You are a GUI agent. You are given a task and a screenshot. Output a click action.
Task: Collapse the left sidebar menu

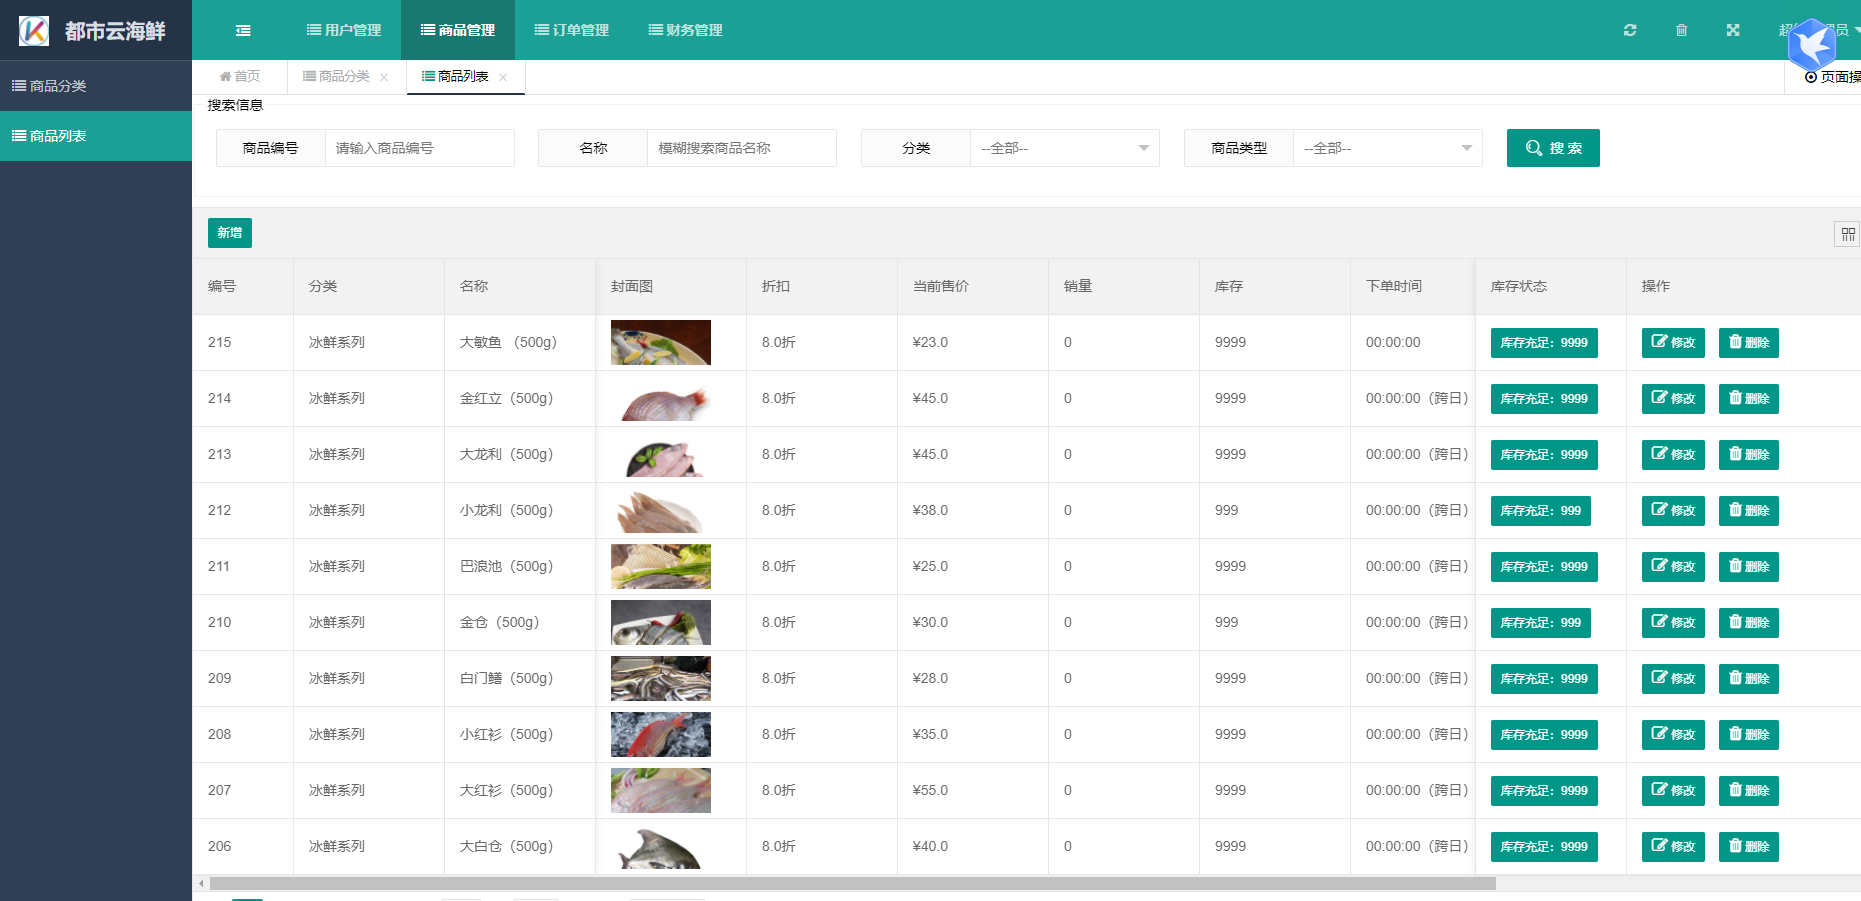tap(243, 30)
